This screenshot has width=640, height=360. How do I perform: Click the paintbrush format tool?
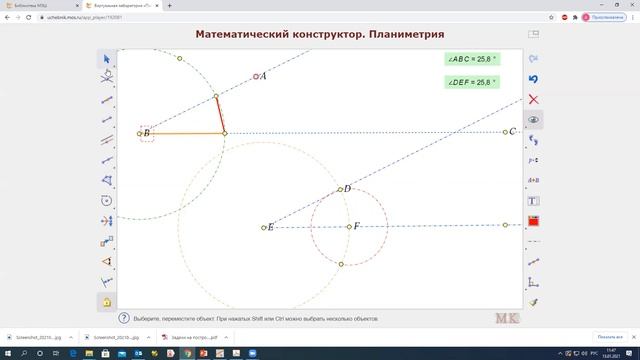[x=533, y=302]
